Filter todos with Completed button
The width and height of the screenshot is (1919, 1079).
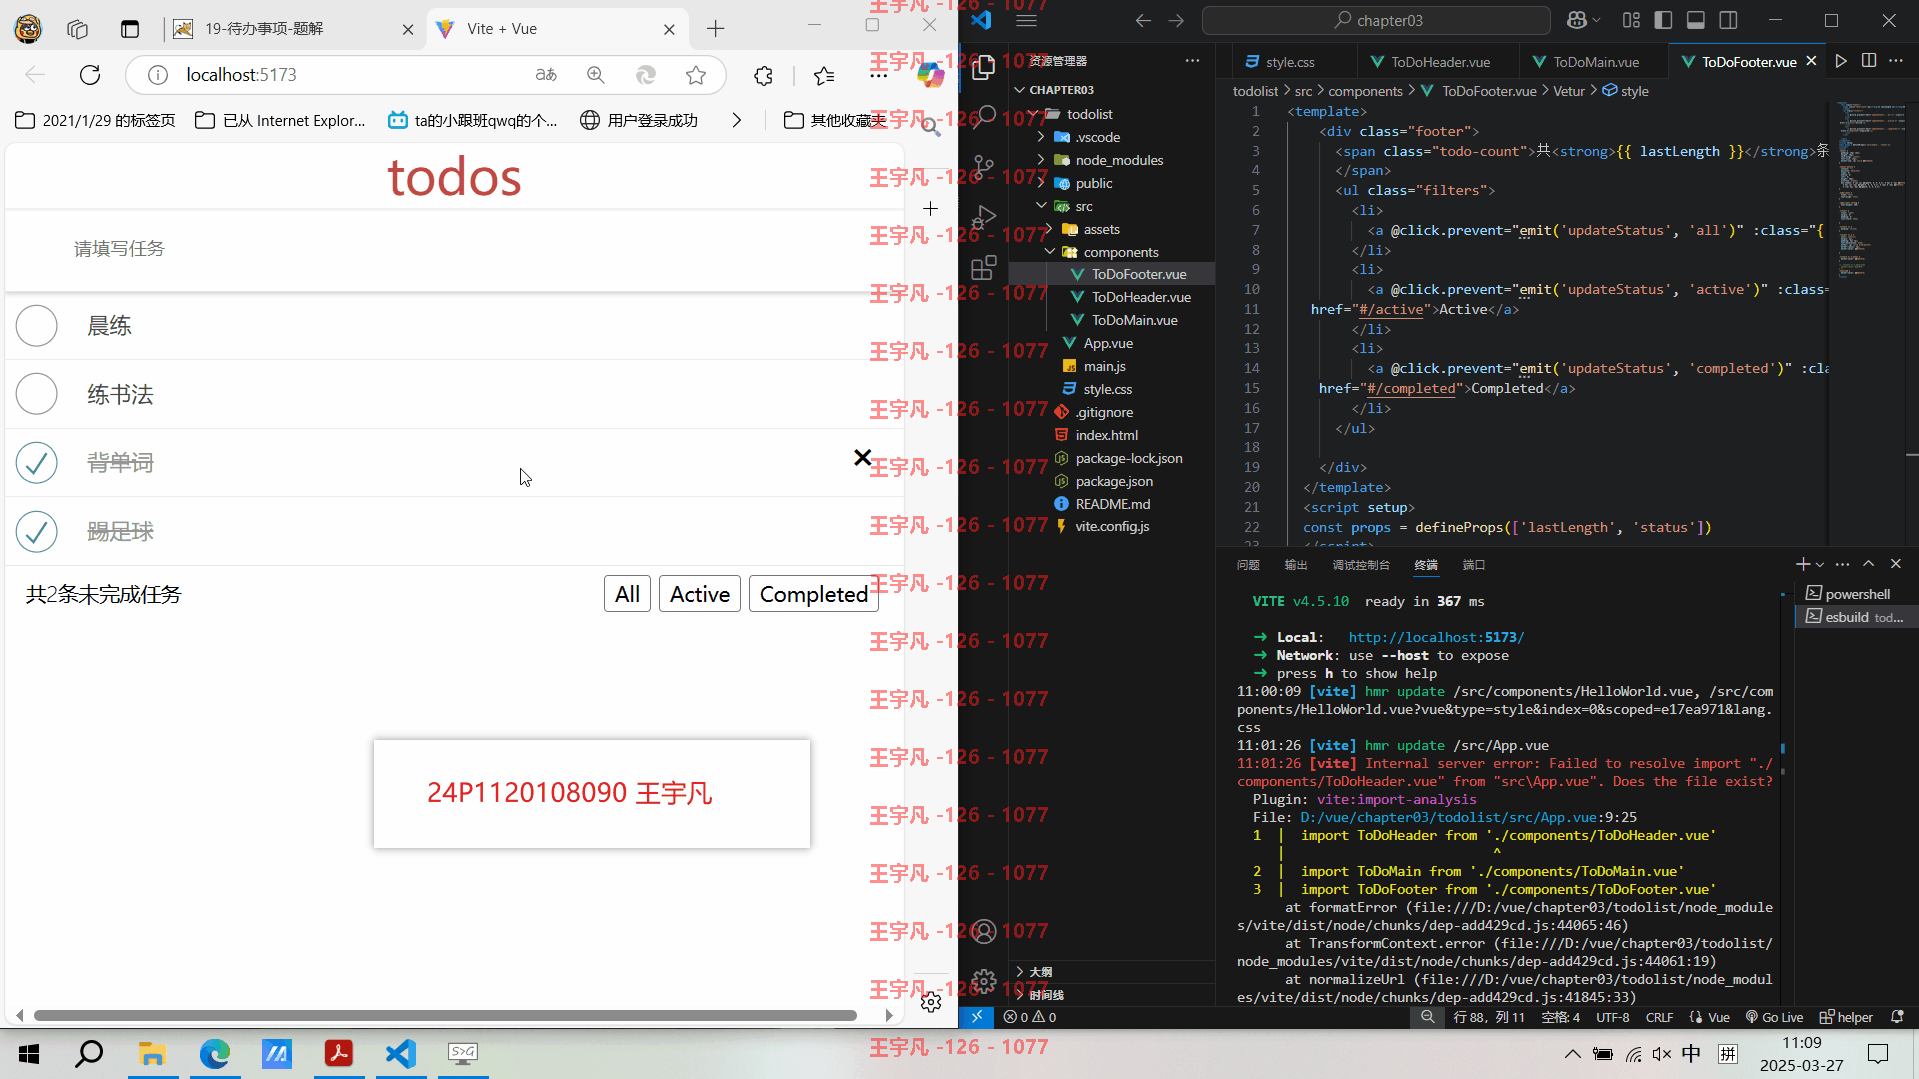(x=814, y=594)
